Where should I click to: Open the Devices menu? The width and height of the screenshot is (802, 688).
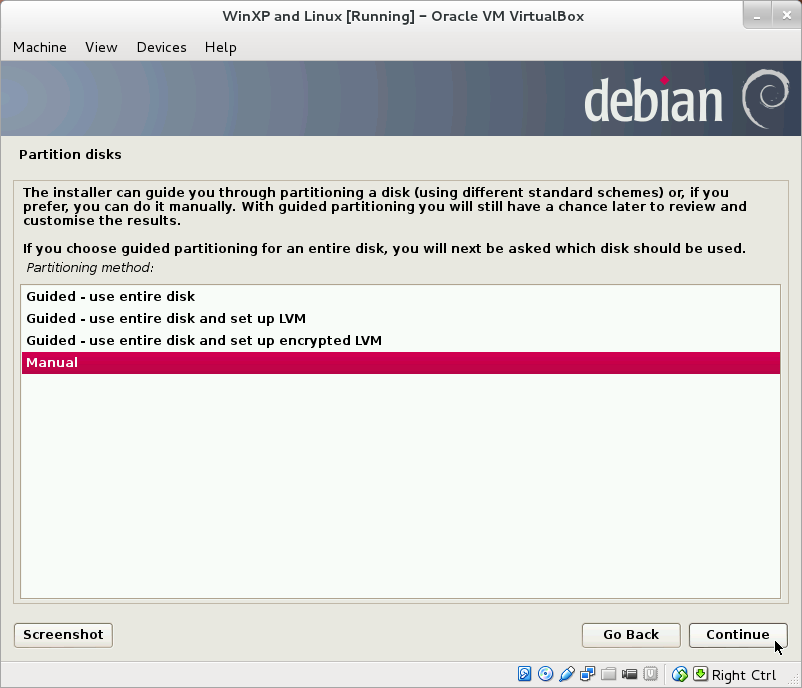coord(161,47)
